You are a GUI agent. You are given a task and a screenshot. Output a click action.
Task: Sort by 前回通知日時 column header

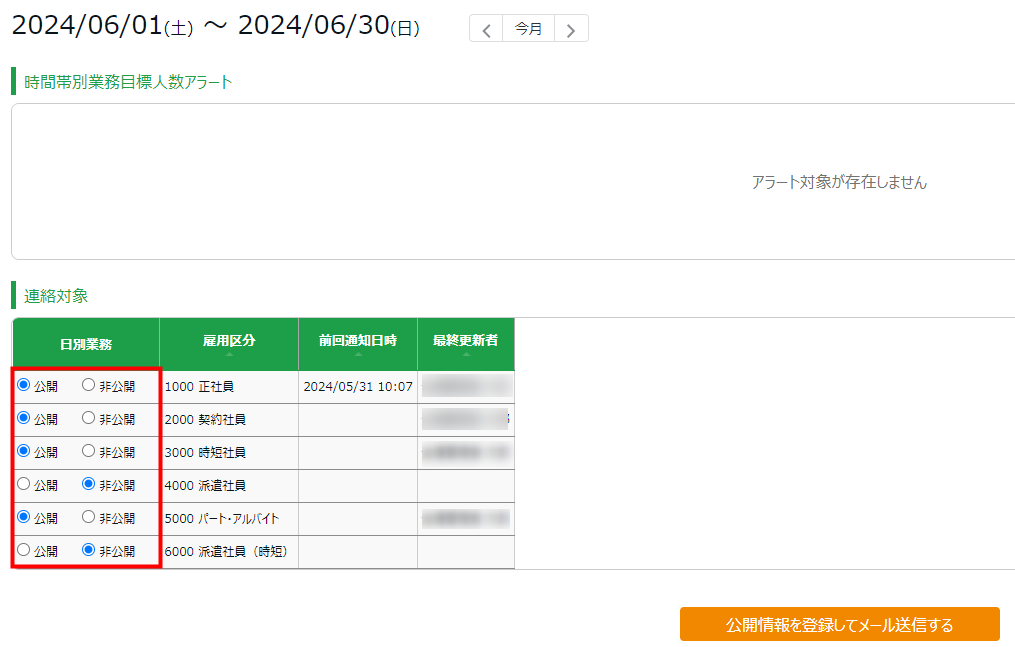(358, 341)
